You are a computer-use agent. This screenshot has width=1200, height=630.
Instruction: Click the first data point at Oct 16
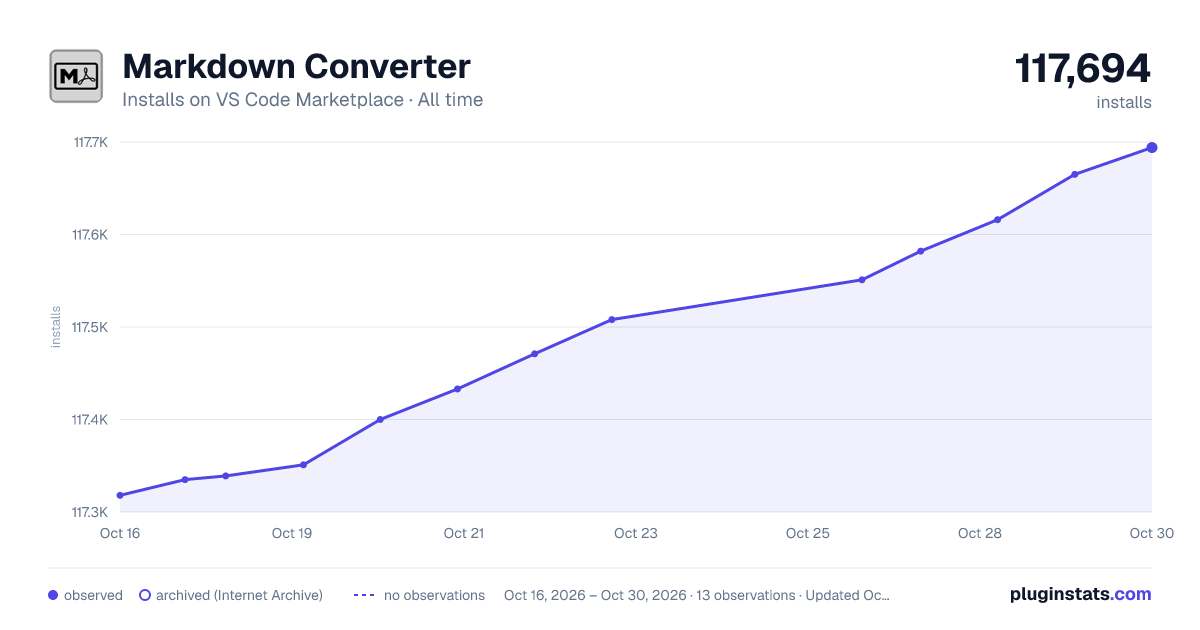point(120,495)
